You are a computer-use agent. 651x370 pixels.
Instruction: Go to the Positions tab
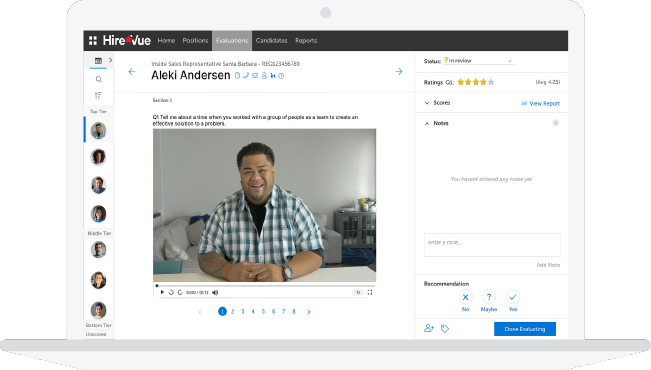(x=195, y=40)
